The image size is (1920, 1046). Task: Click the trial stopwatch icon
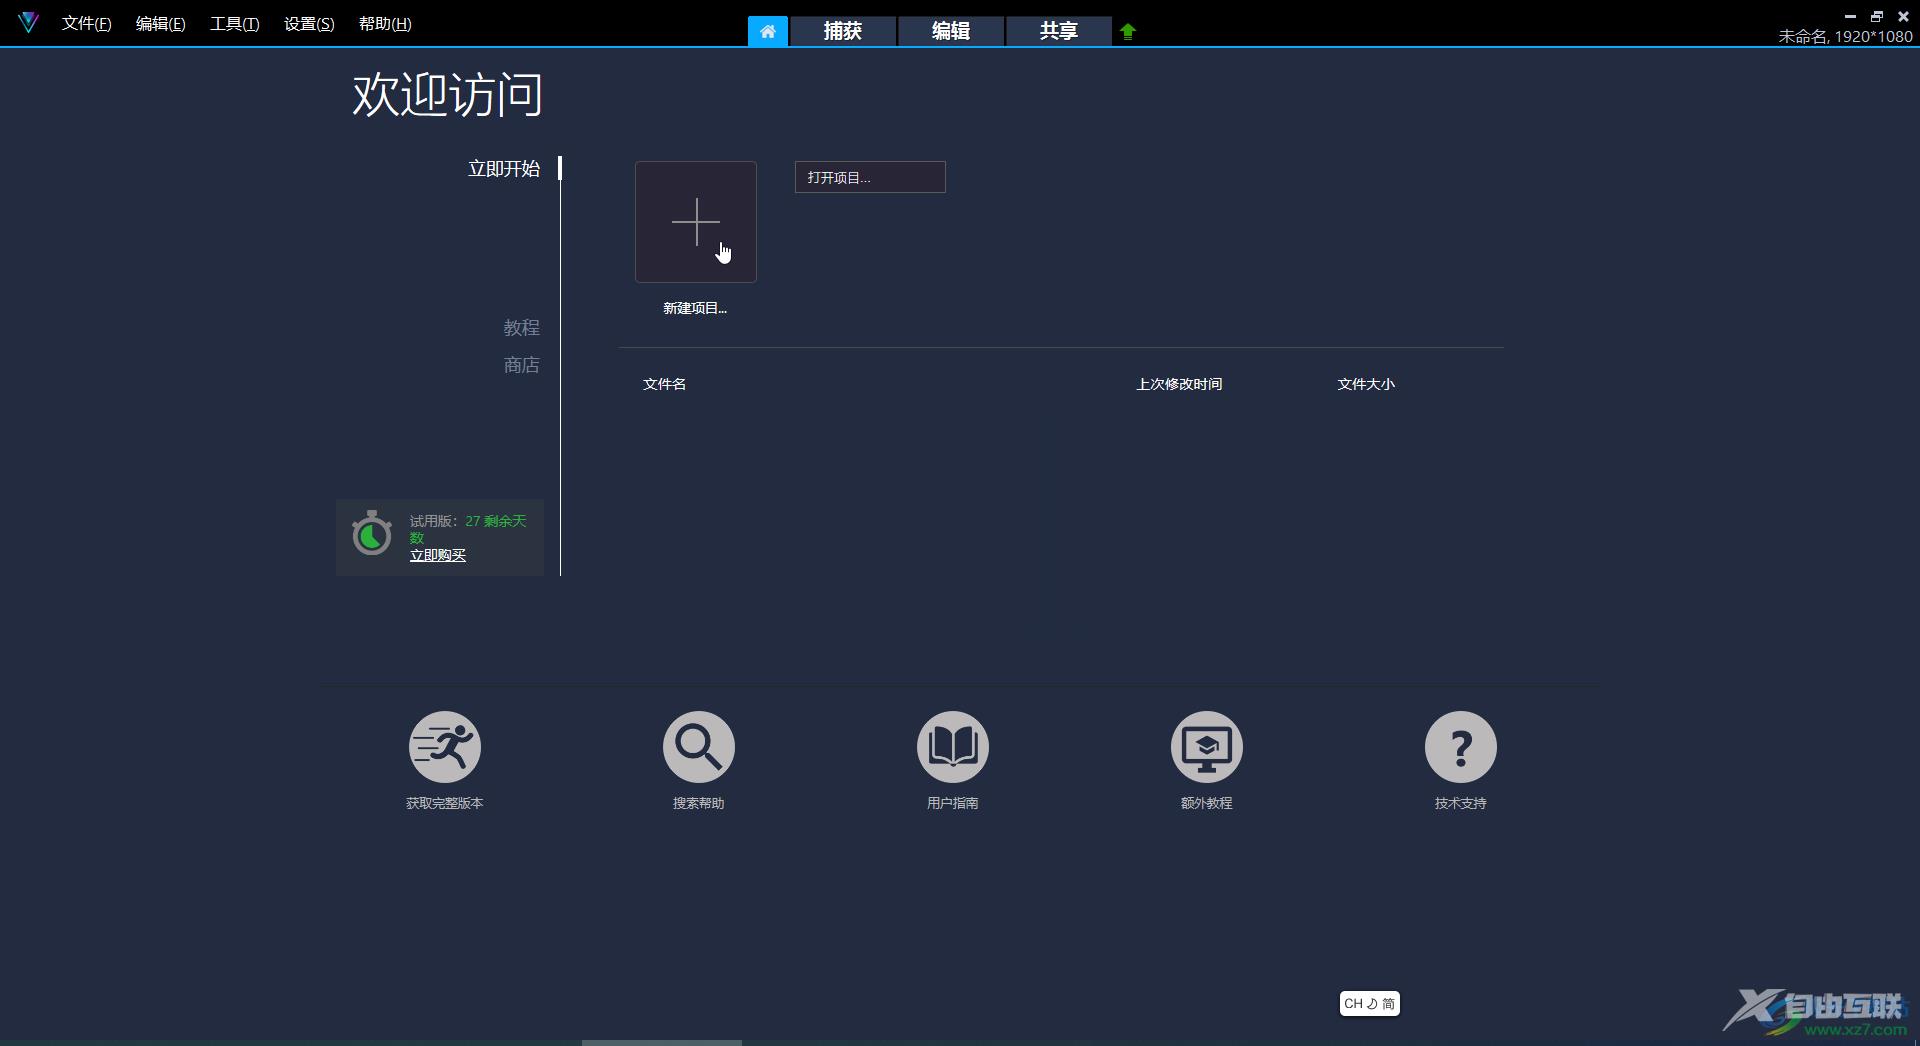pos(372,533)
